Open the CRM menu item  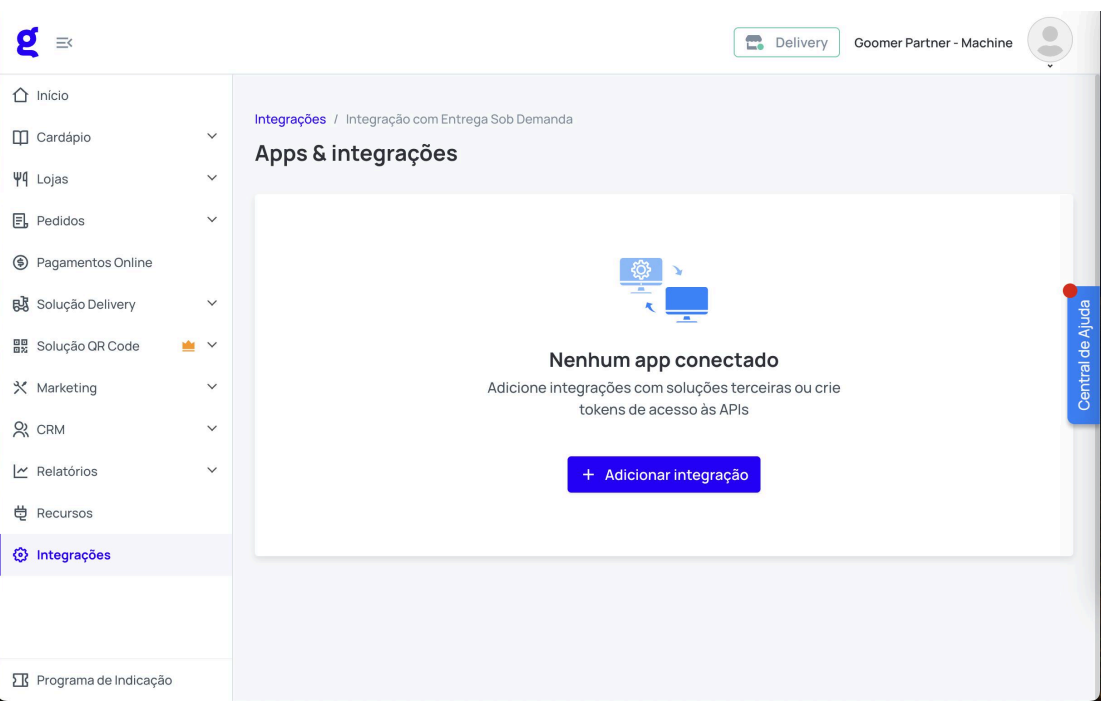(51, 430)
